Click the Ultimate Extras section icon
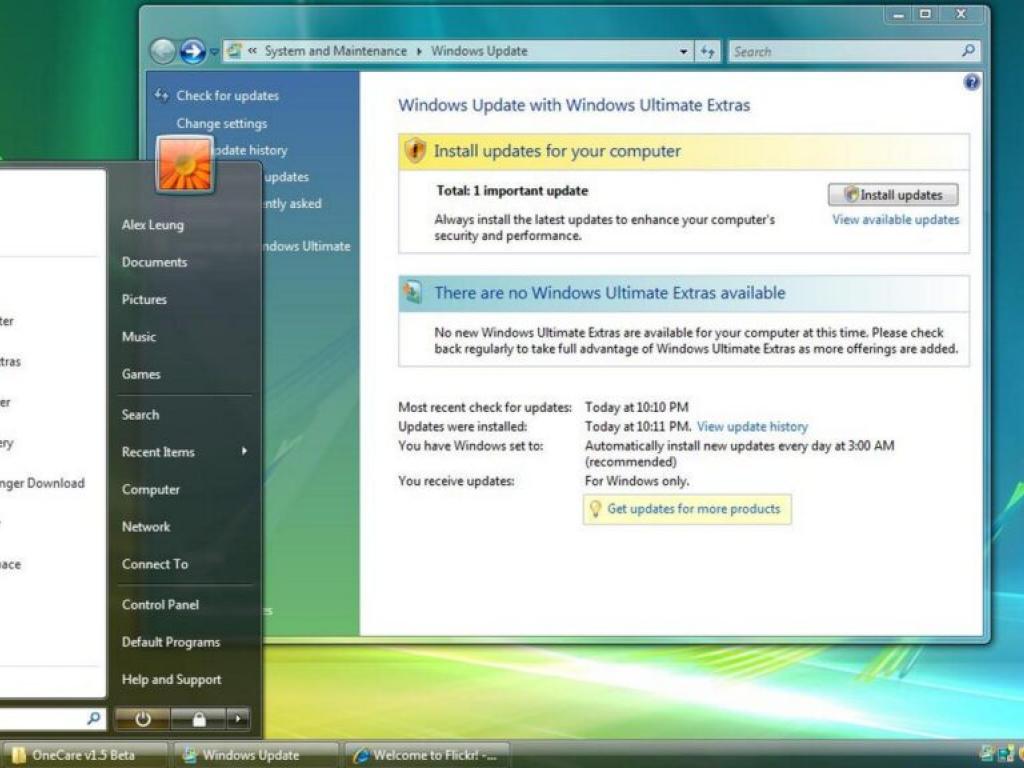1024x768 pixels. pyautogui.click(x=413, y=293)
